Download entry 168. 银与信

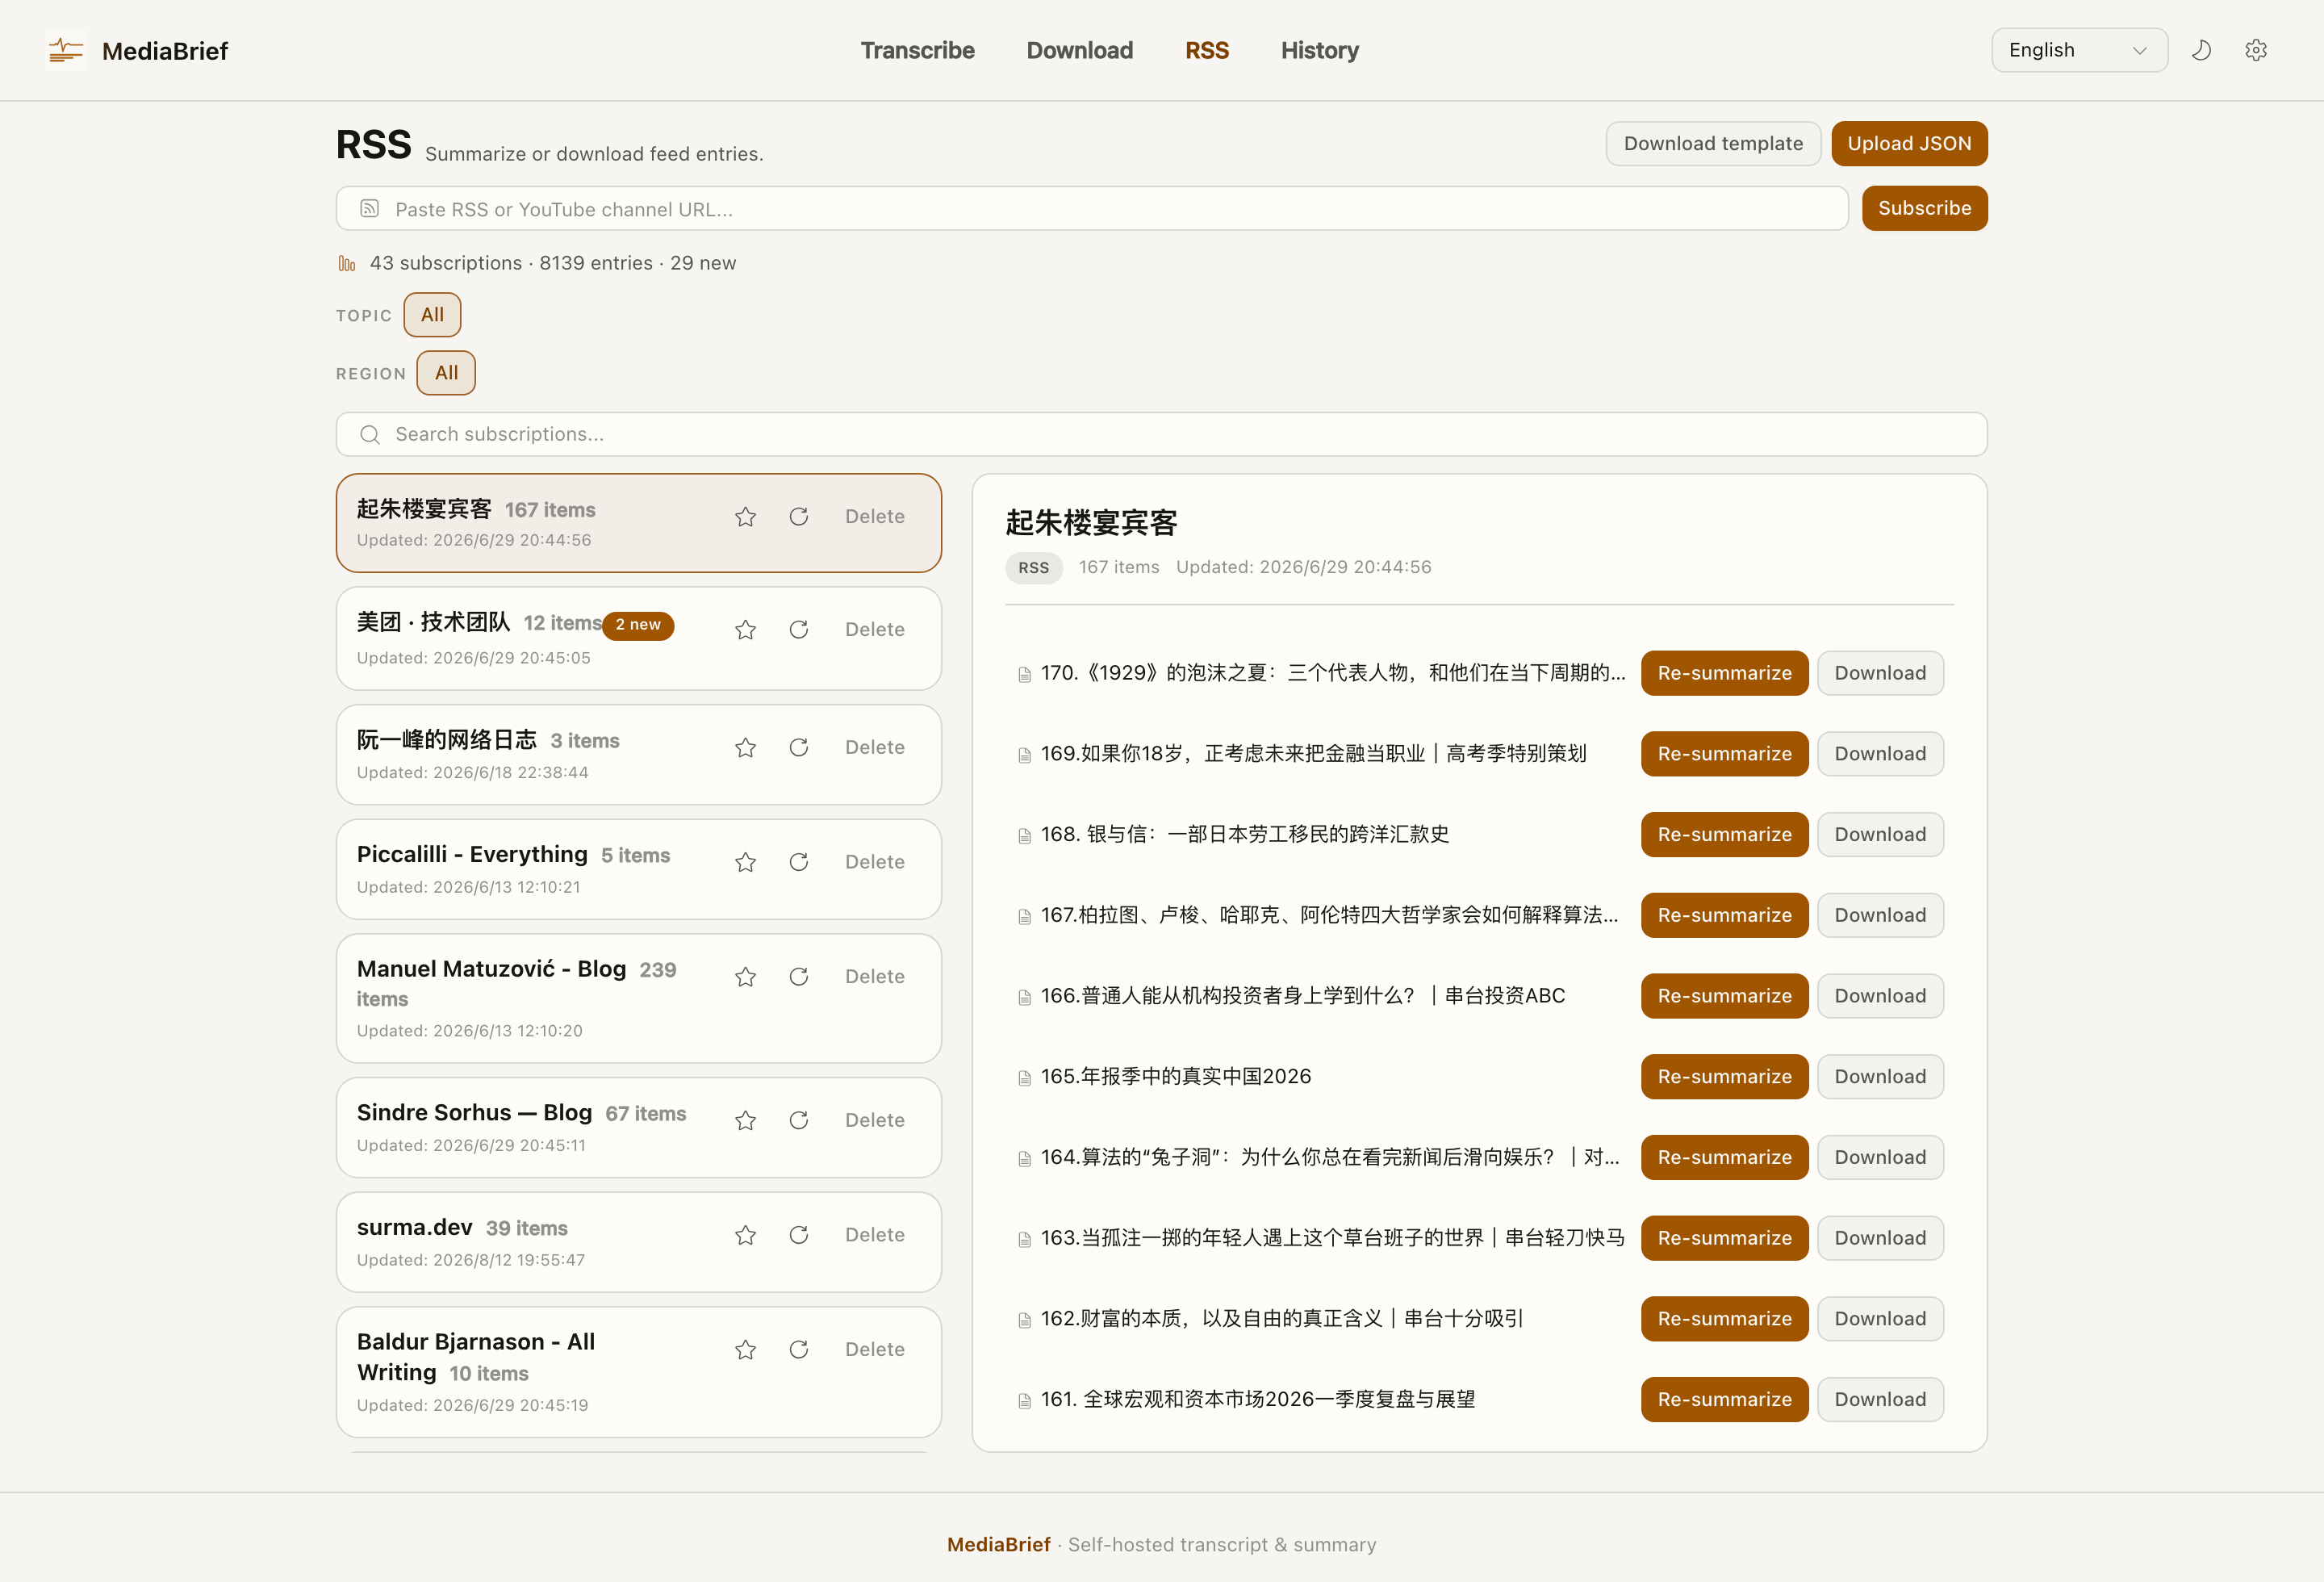1880,834
